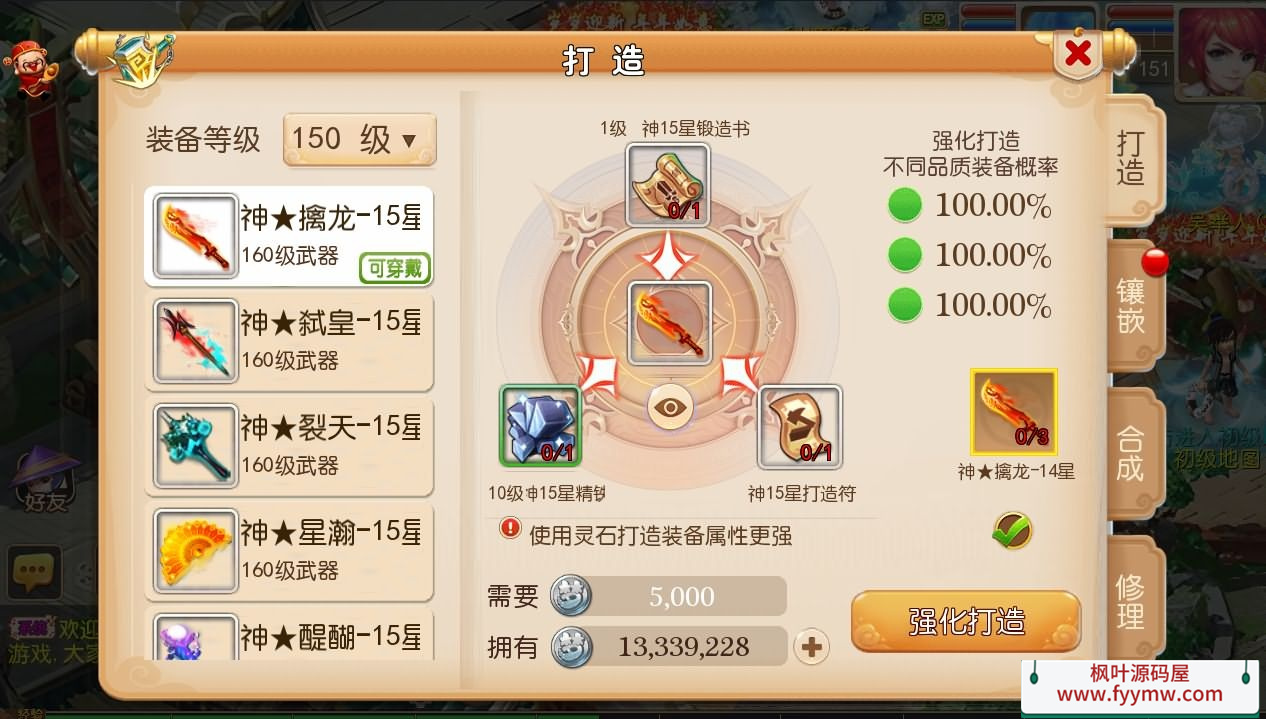This screenshot has height=719, width=1266.
Task: Select the blue crystal 精铁 material slot
Action: [540, 426]
